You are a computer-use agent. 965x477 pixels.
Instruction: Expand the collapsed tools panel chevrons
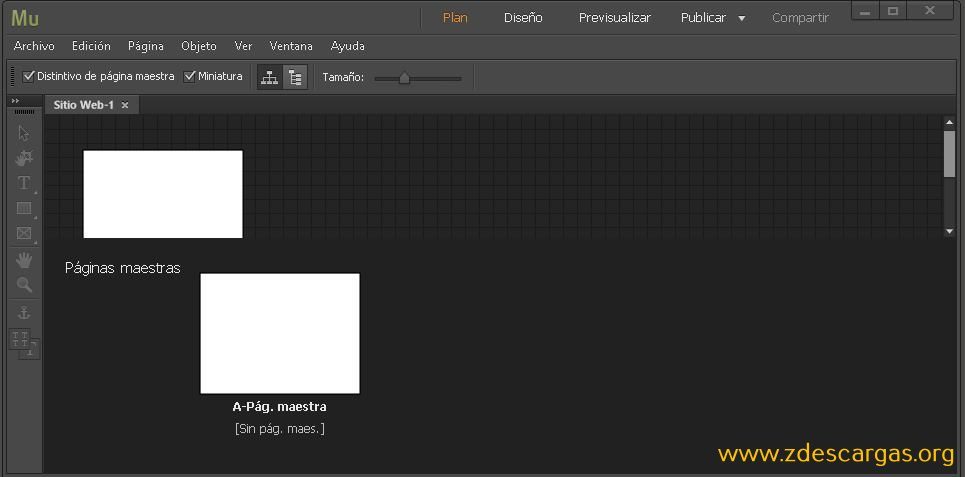point(15,101)
